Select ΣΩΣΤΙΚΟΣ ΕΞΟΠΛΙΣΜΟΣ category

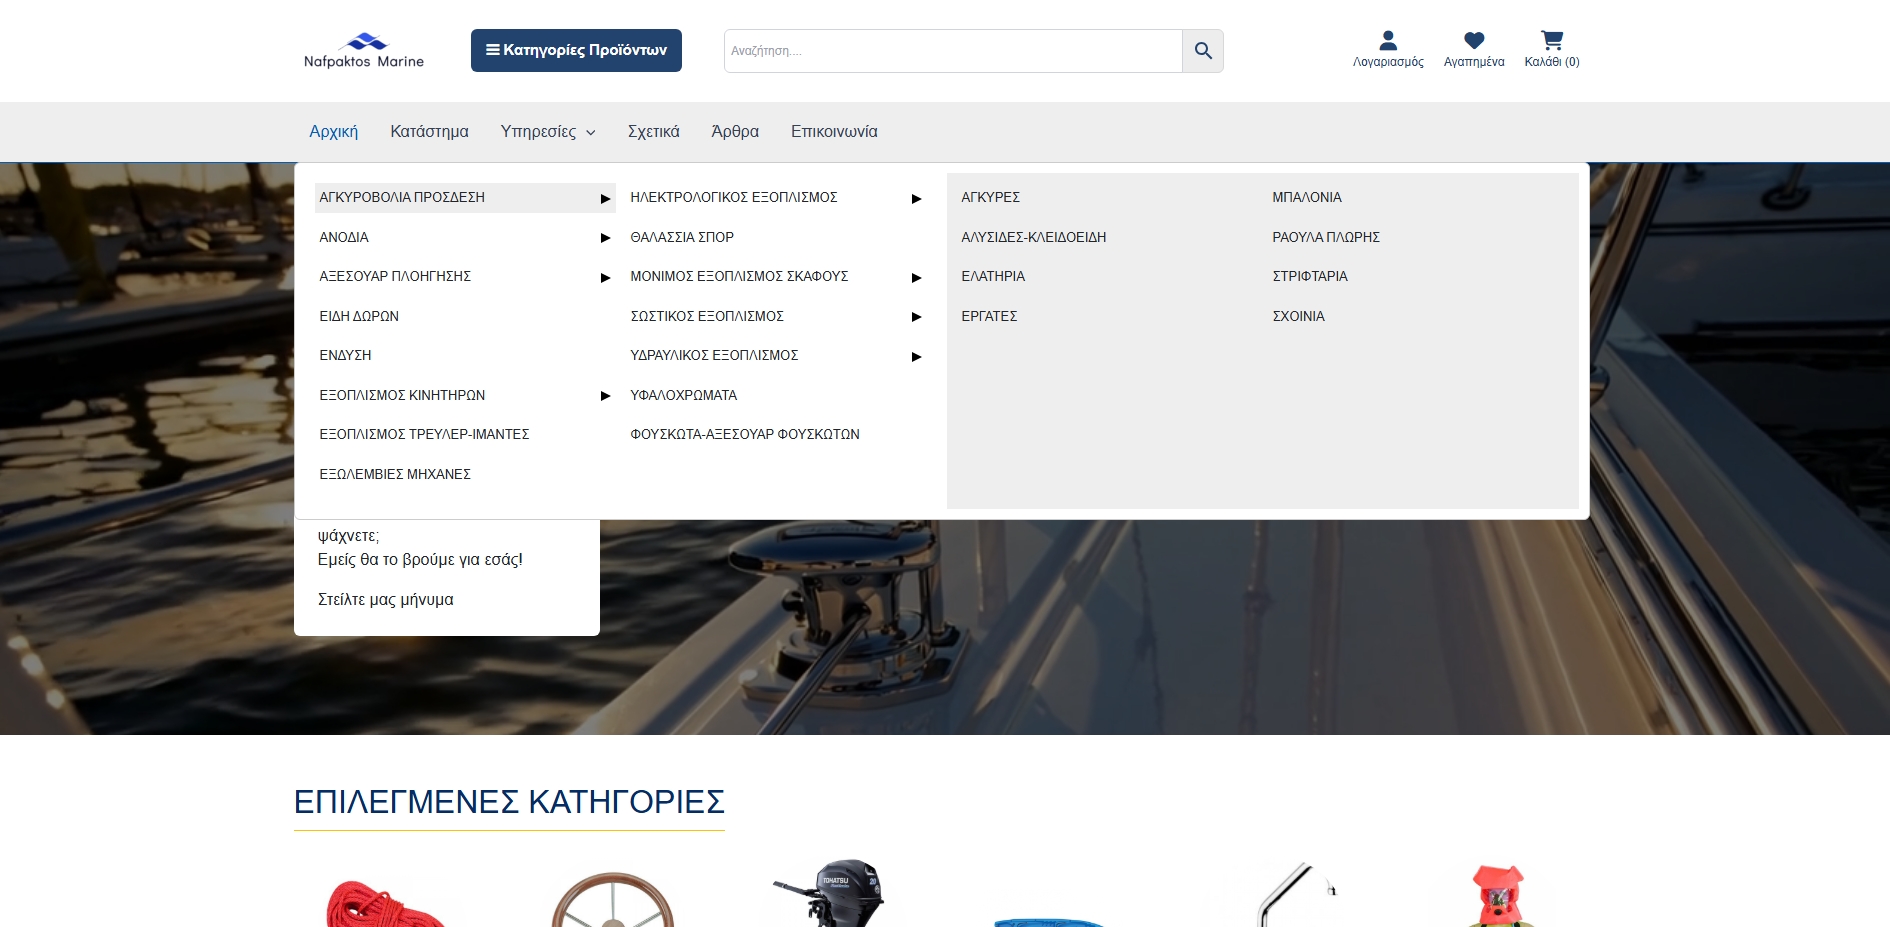(707, 316)
